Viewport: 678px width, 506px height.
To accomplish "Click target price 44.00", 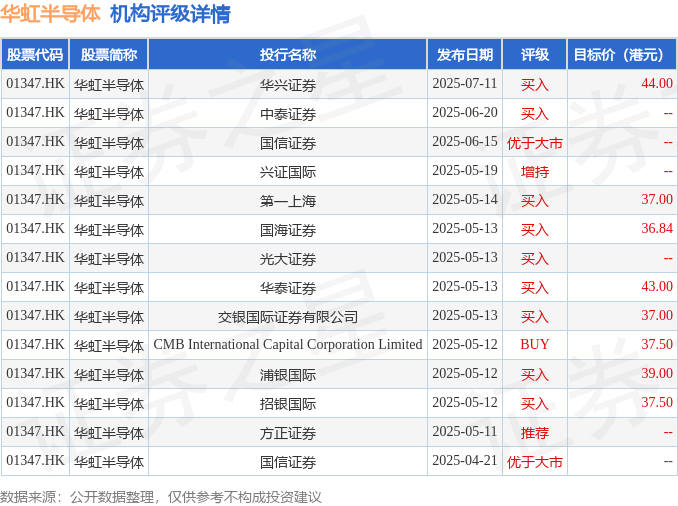I will pyautogui.click(x=657, y=83).
